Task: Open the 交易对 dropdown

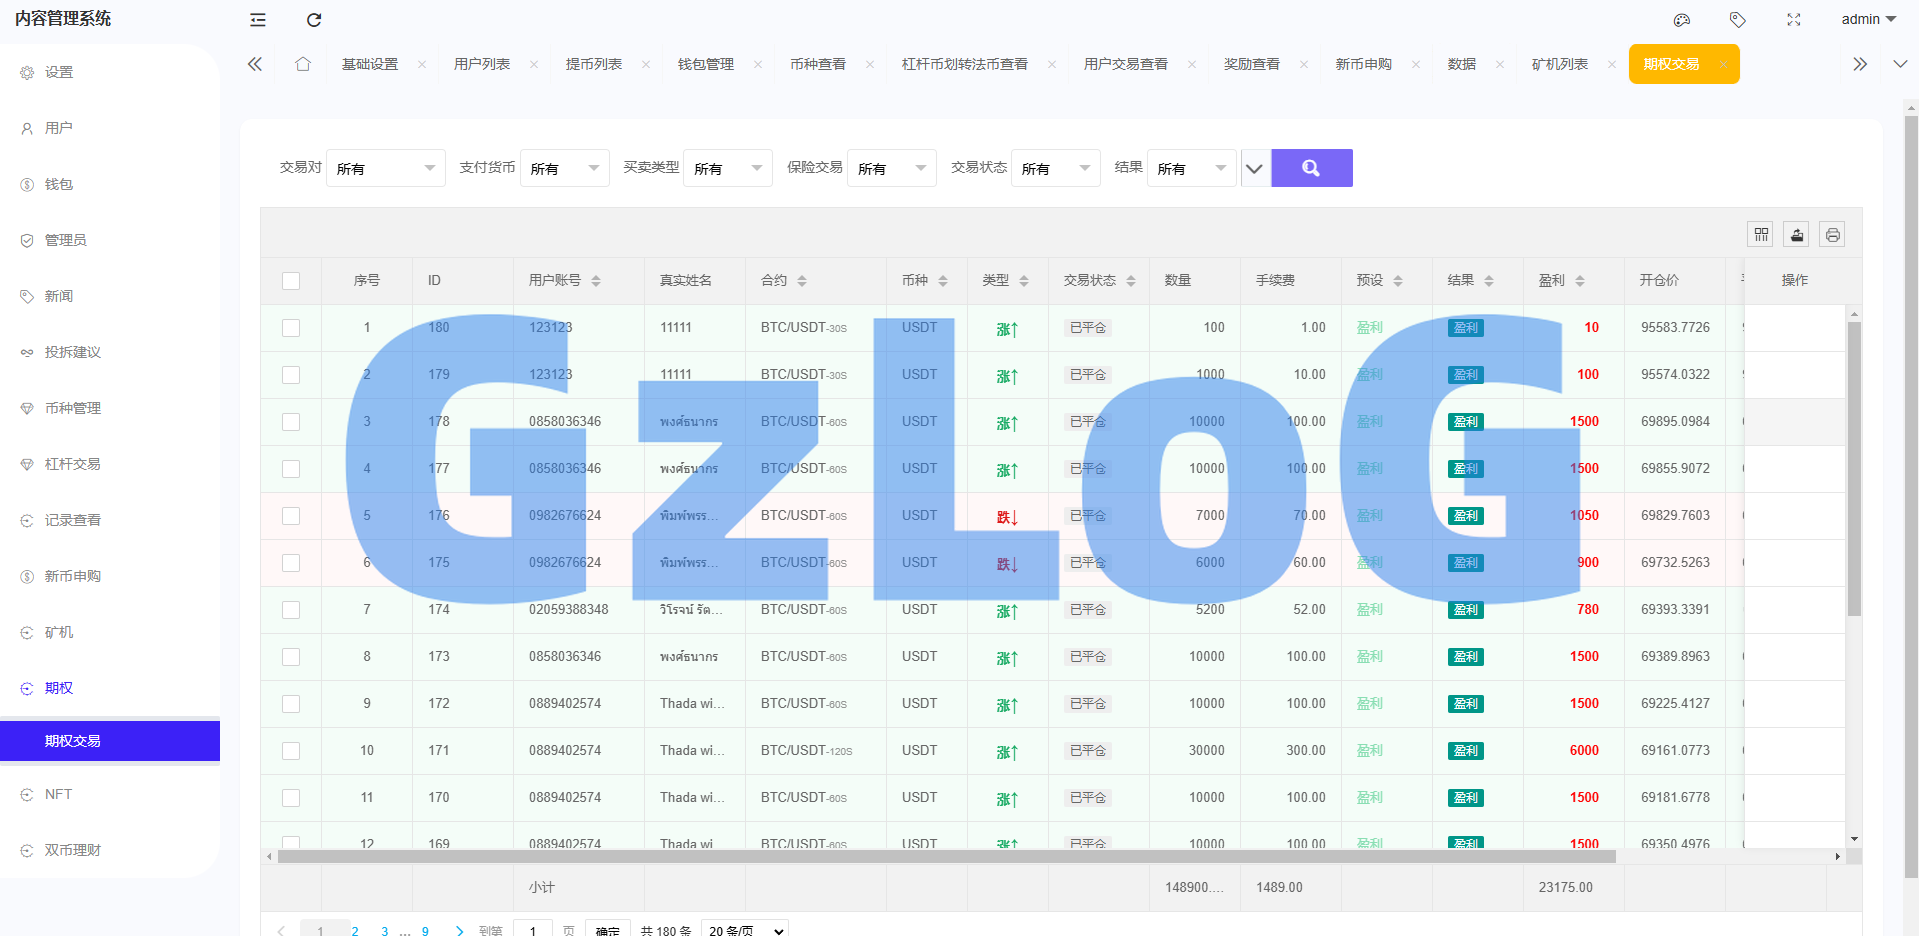Action: point(385,168)
